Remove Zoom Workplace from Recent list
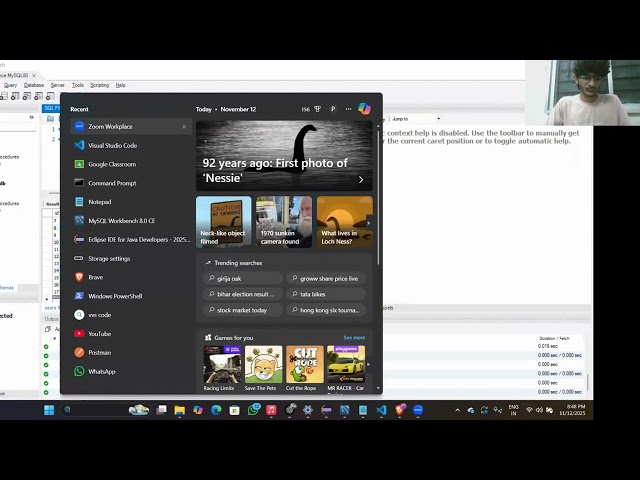This screenshot has height=480, width=640. pyautogui.click(x=184, y=127)
